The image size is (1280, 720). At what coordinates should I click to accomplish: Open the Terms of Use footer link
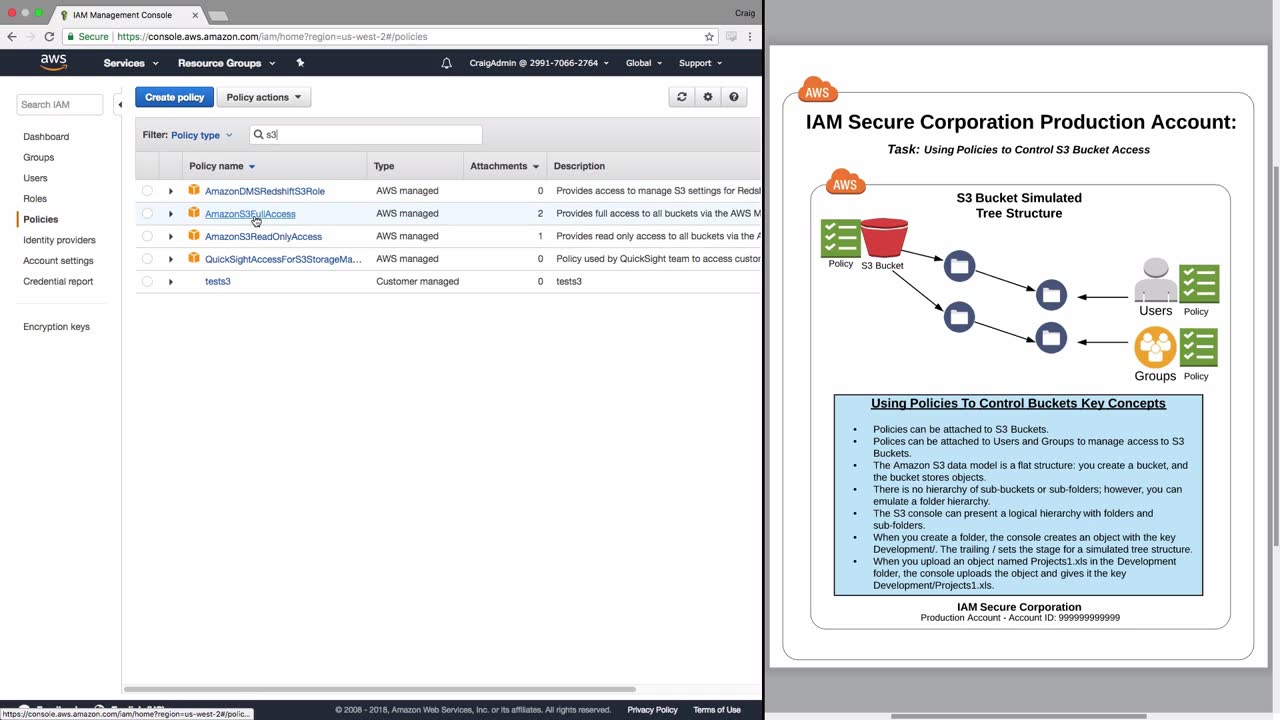click(717, 710)
